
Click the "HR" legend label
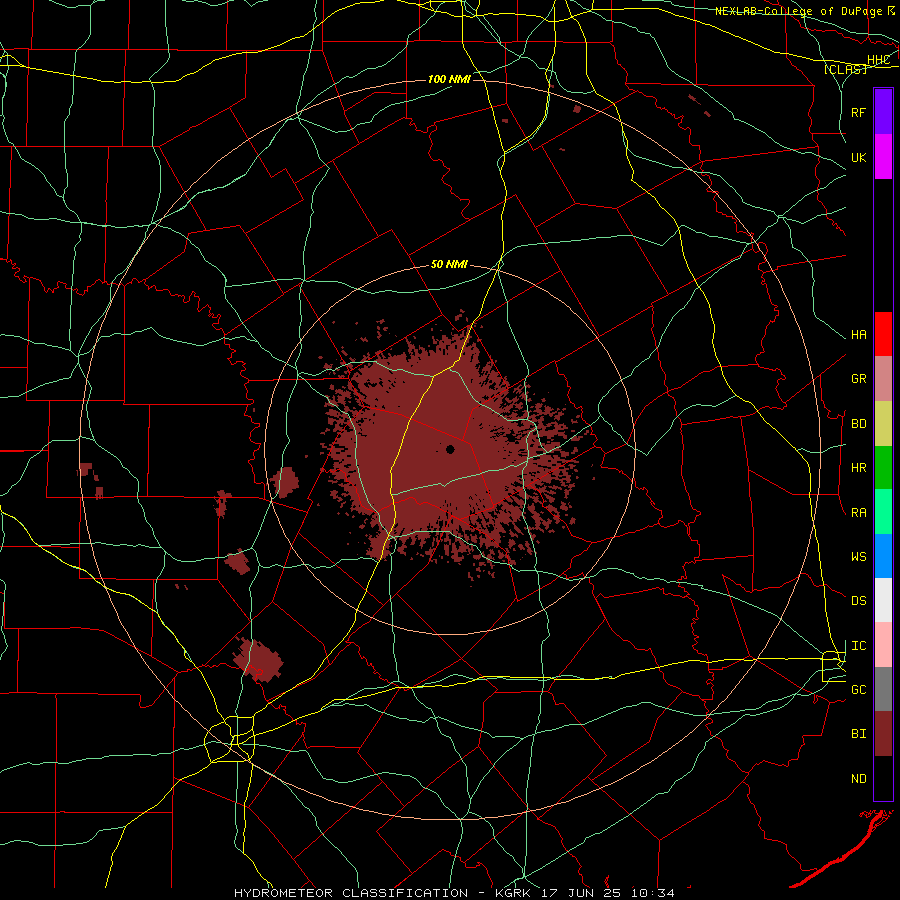click(x=858, y=468)
